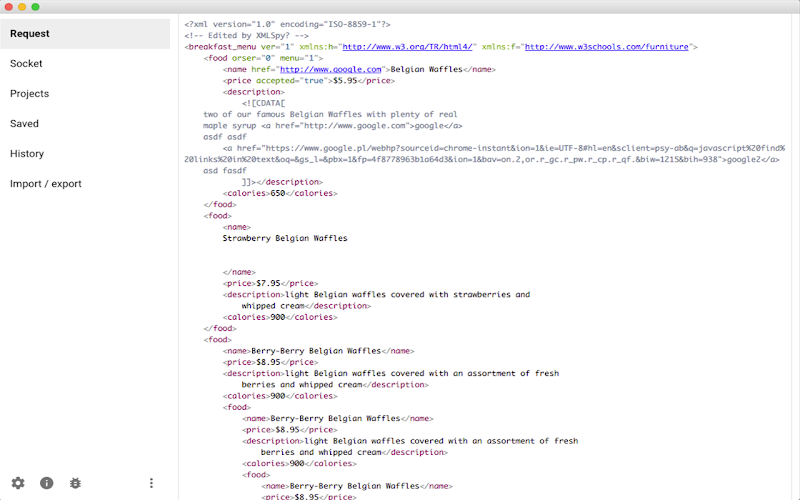Click the comment "Edited by XMLSpy?"

click(x=246, y=36)
